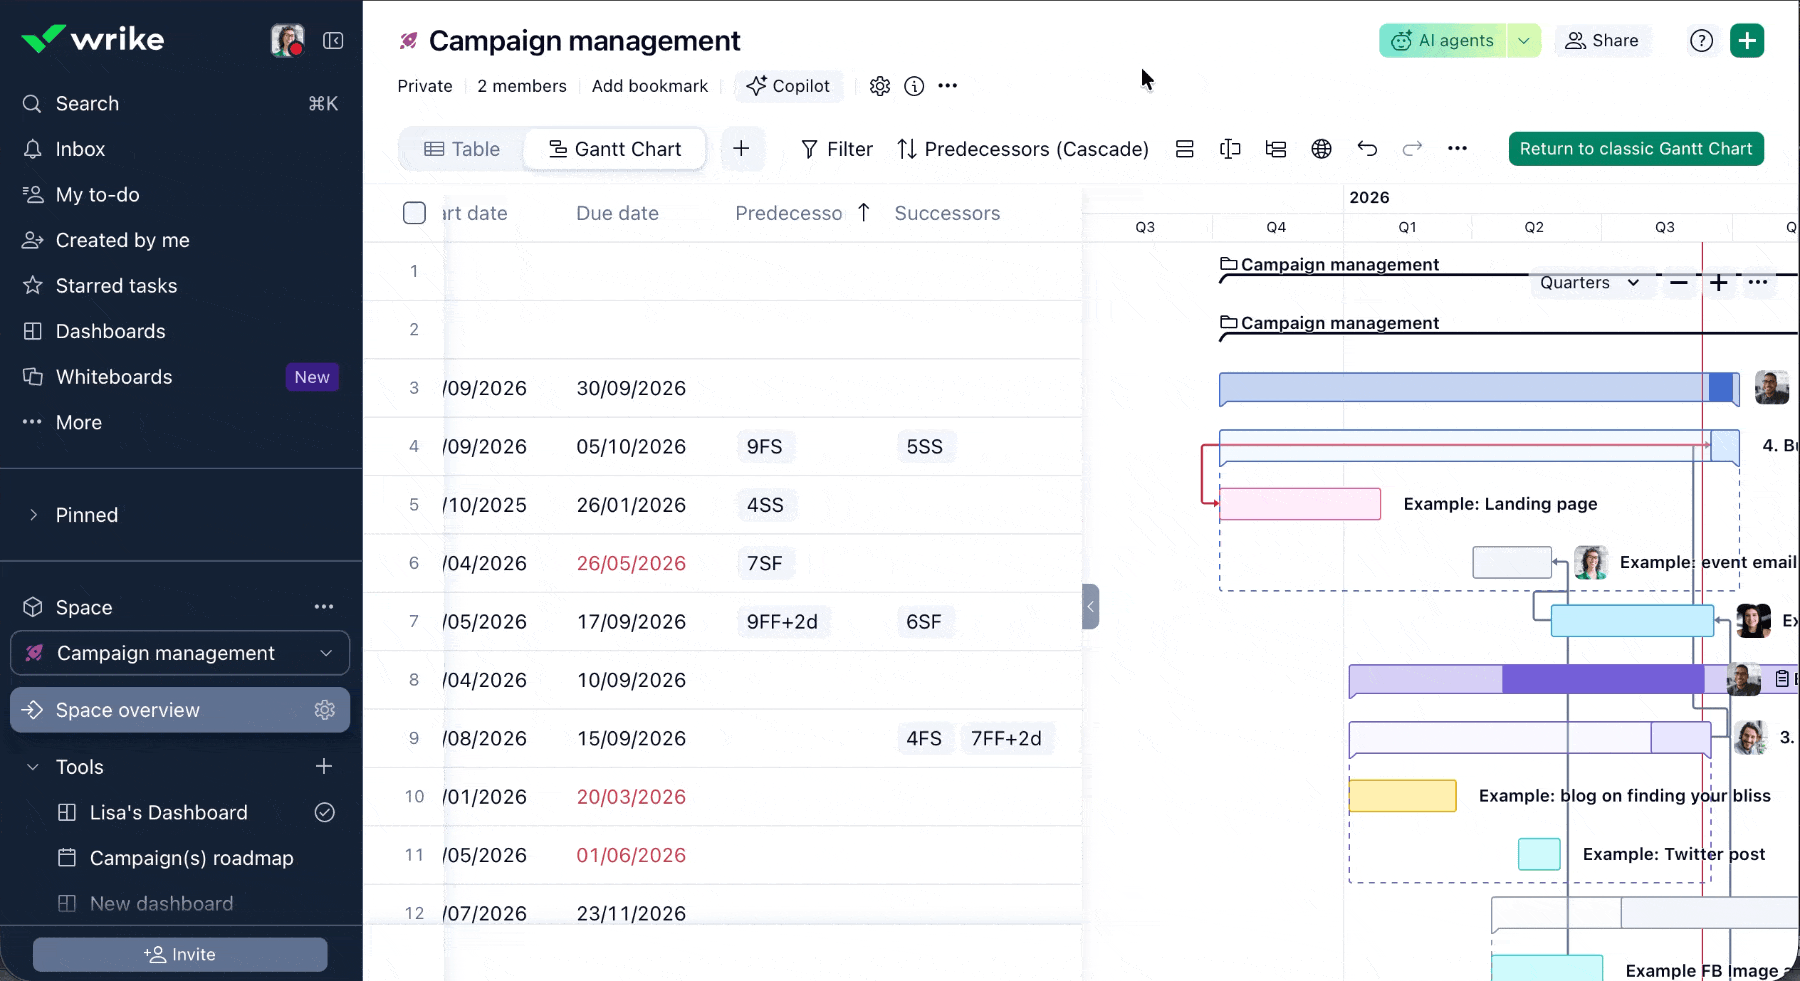Viewport: 1800px width, 981px height.
Task: Return to classic Gantt Chart
Action: point(1636,149)
